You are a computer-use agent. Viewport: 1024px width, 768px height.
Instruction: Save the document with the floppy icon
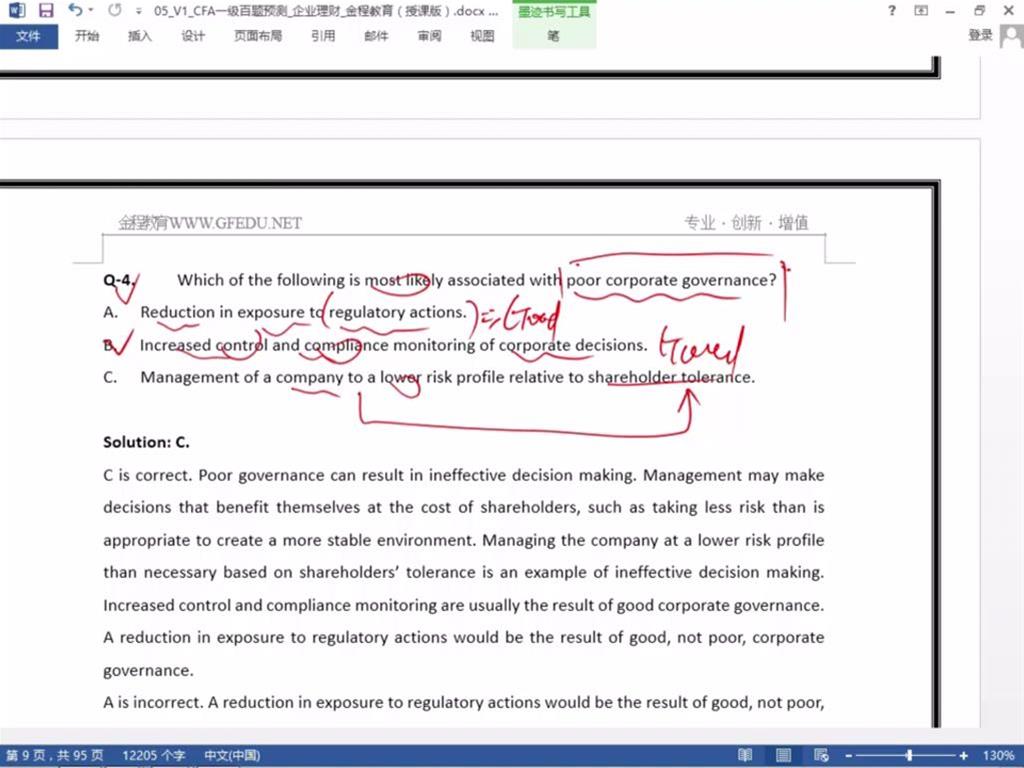click(46, 10)
